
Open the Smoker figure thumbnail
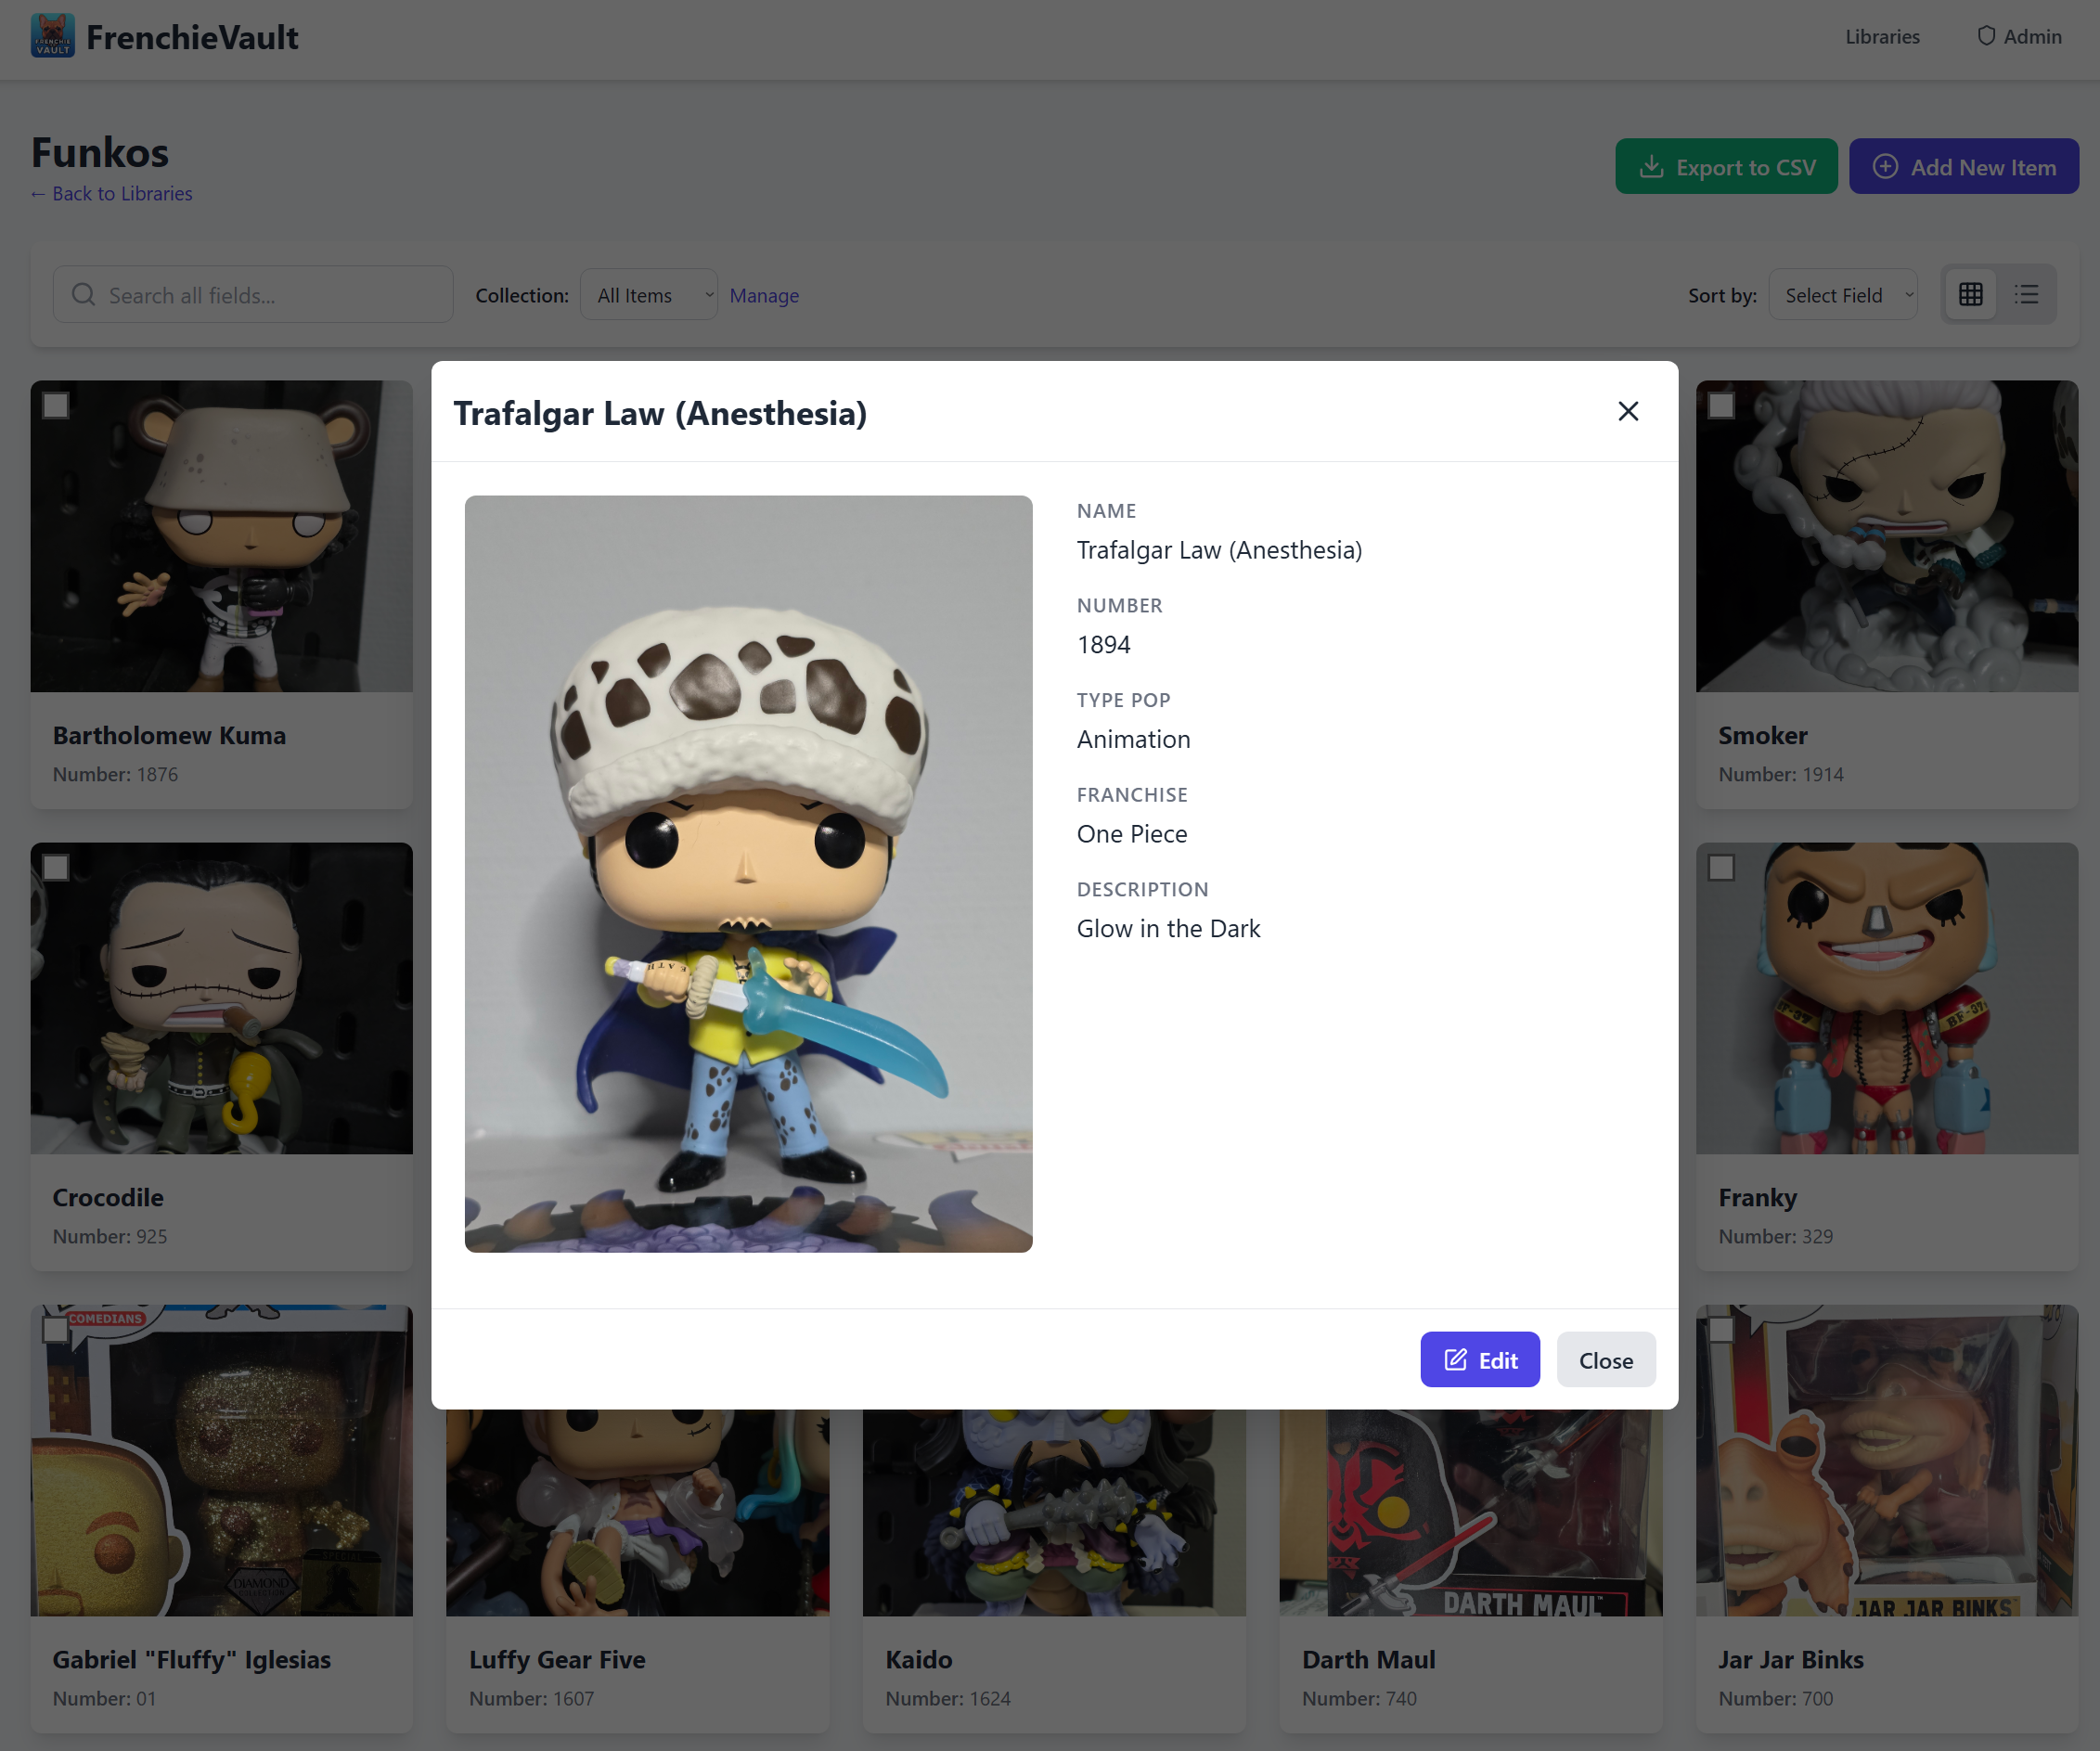1887,536
